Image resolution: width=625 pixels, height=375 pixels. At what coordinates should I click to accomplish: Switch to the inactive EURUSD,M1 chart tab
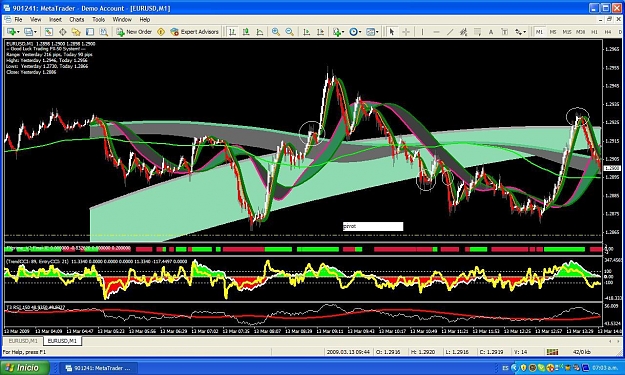(23, 341)
